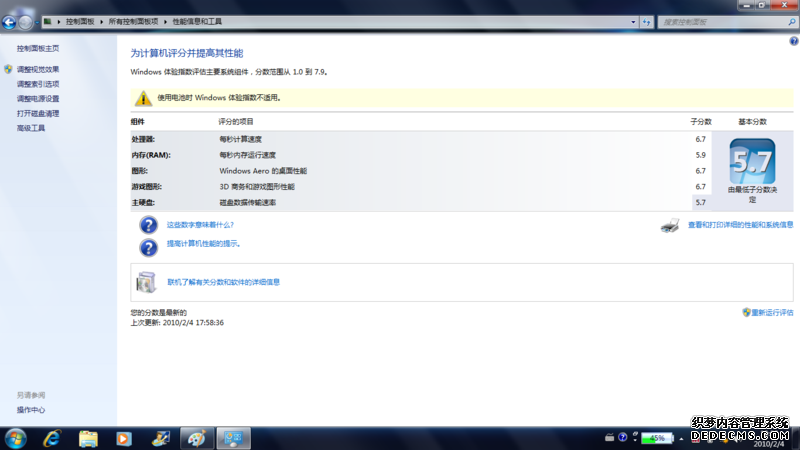Viewport: 800px width, 450px height.
Task: Open 调整视觉效果 sidebar link
Action: 38,69
